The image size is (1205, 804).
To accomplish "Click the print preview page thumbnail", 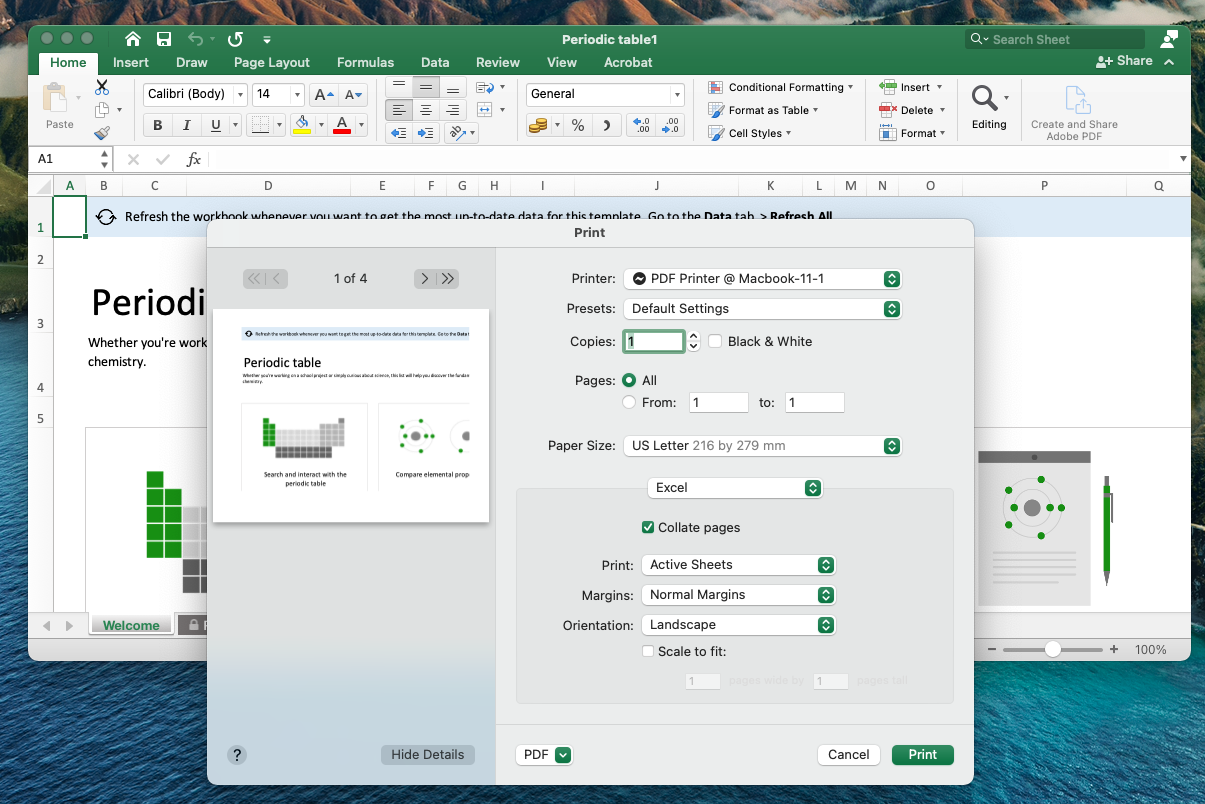I will tap(351, 415).
